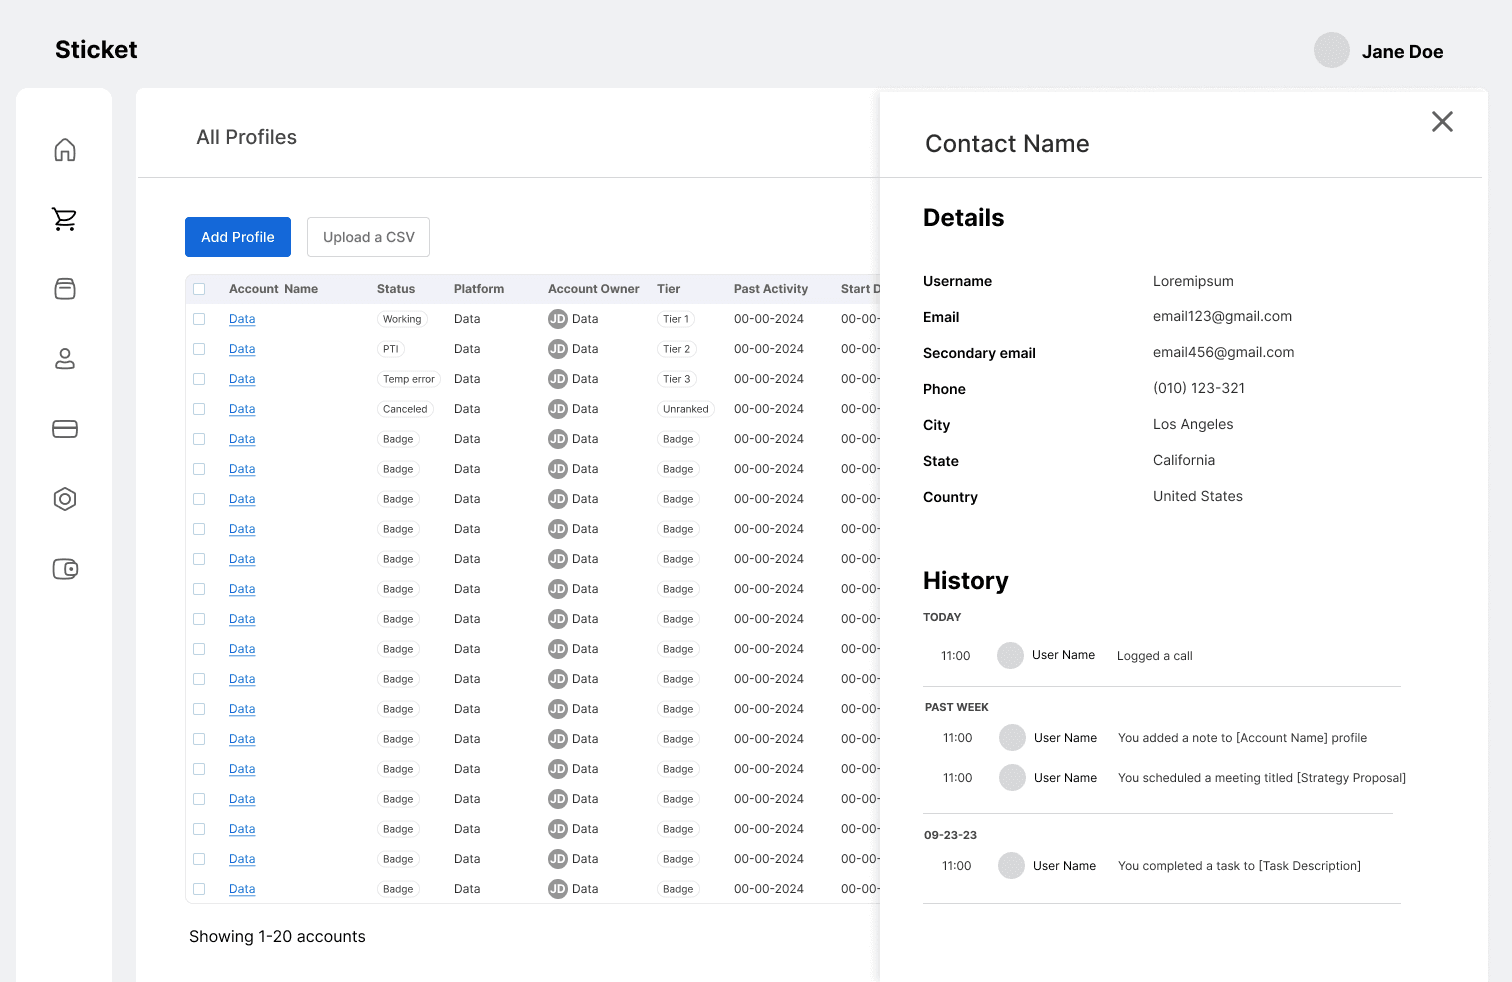Viewport: 1512px width, 982px height.
Task: Click the Canceled status badge
Action: pyautogui.click(x=405, y=409)
